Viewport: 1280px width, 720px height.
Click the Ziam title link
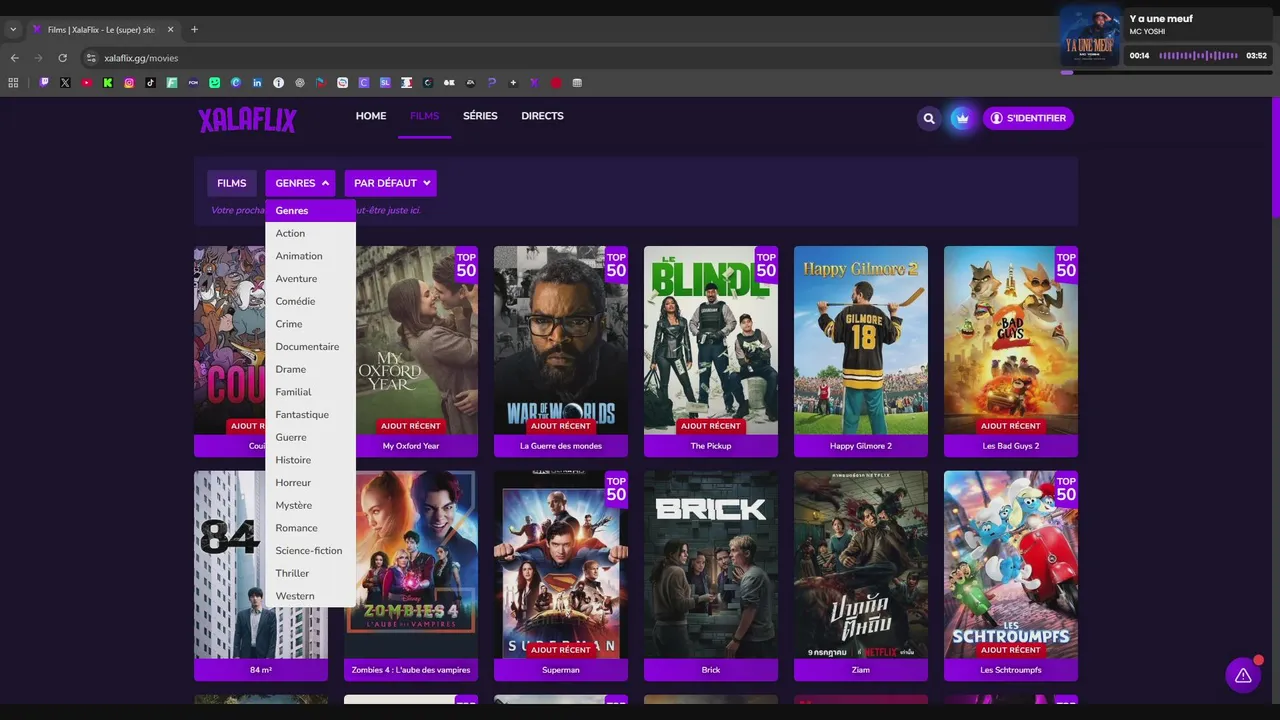861,670
